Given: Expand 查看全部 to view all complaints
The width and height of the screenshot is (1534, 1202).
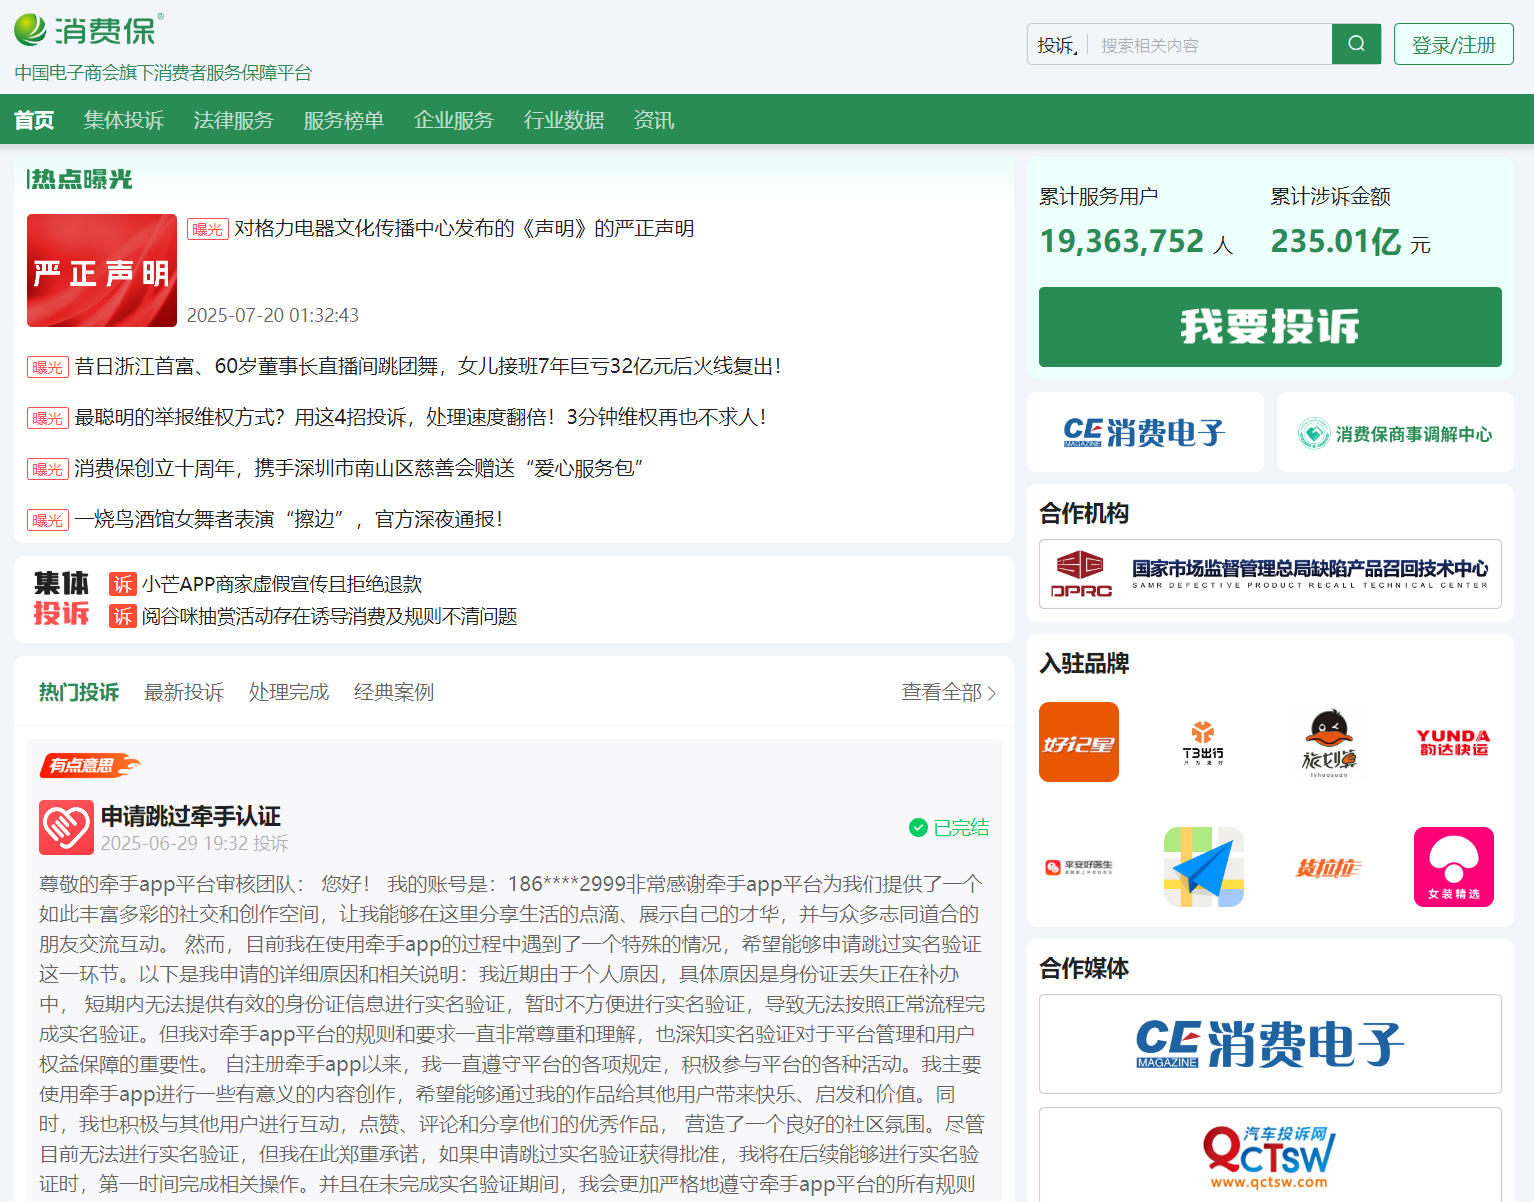Looking at the screenshot, I should coord(948,692).
